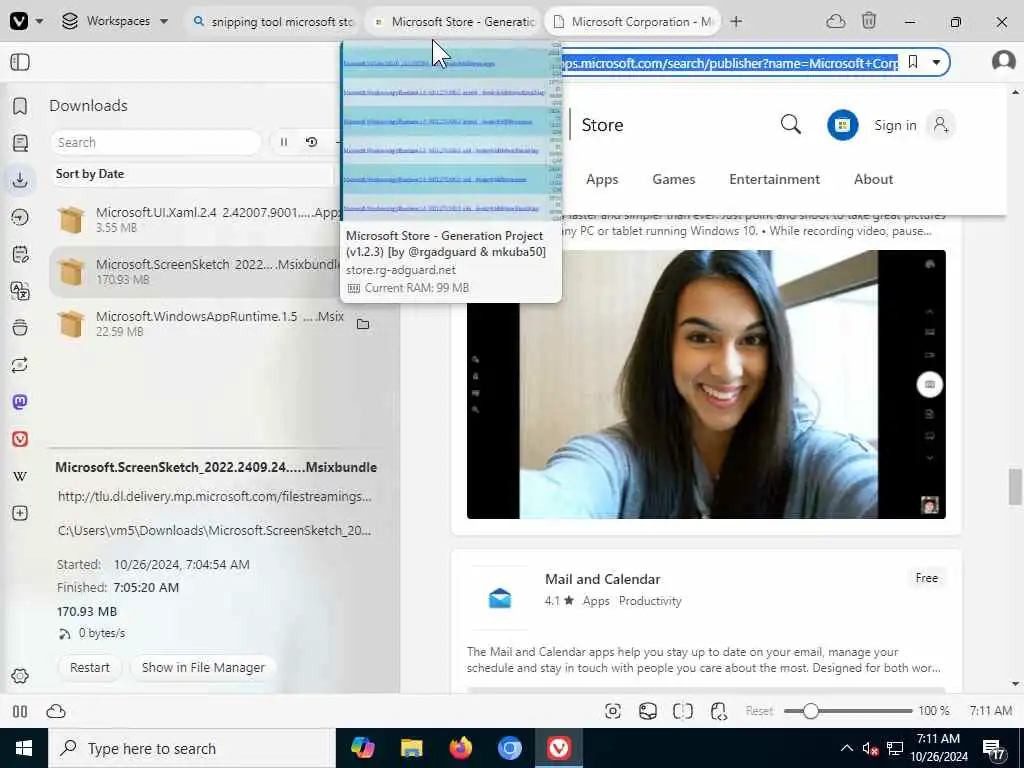Open the Bookmarks panel
The width and height of the screenshot is (1024, 768).
(20, 106)
